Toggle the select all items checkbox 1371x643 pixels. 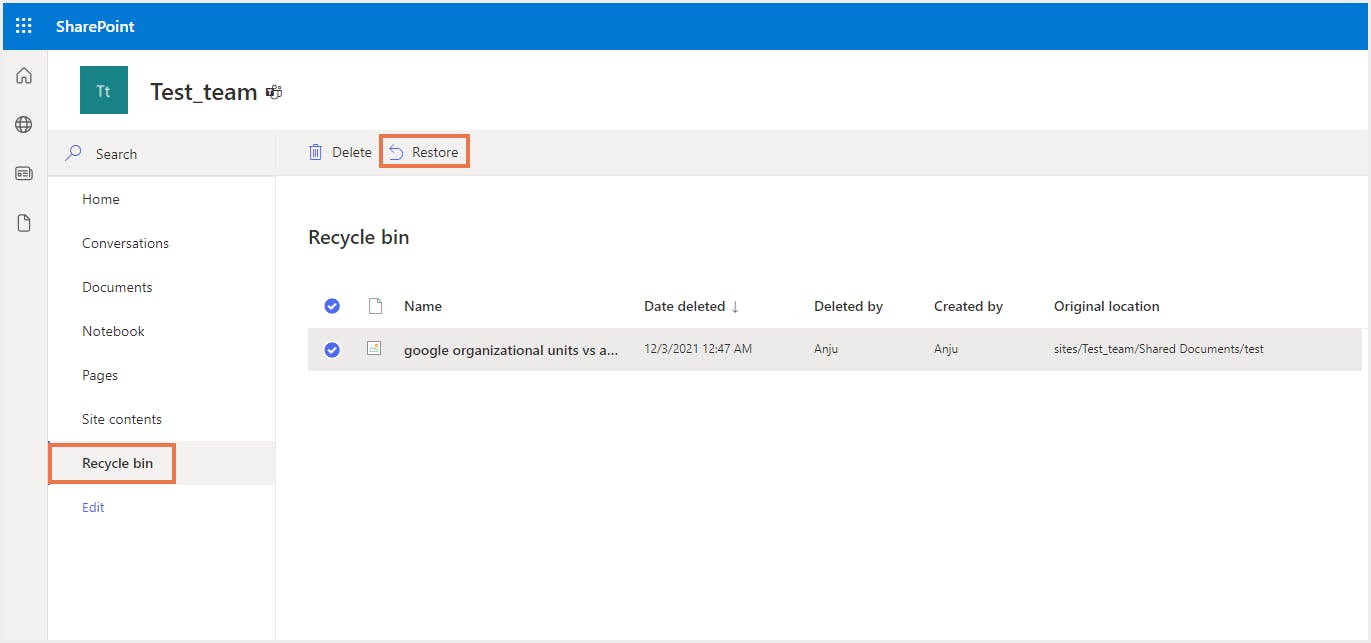(332, 306)
